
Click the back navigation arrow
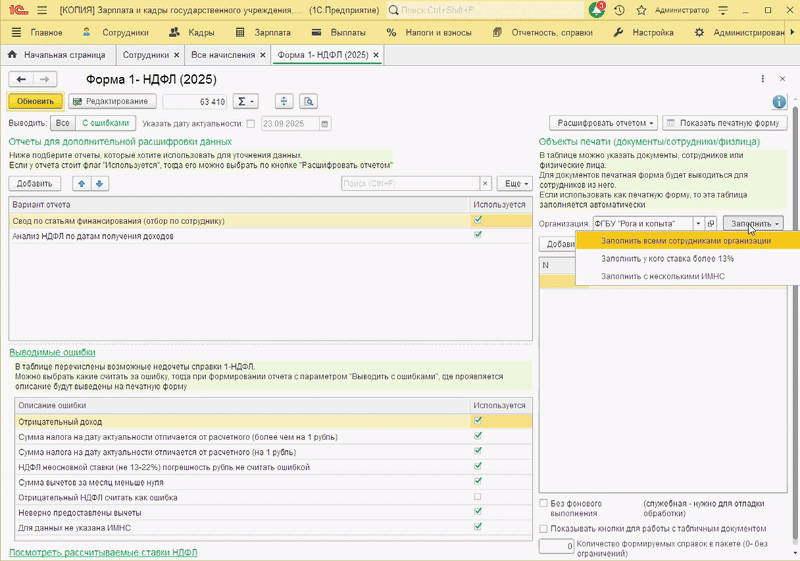tap(21, 79)
